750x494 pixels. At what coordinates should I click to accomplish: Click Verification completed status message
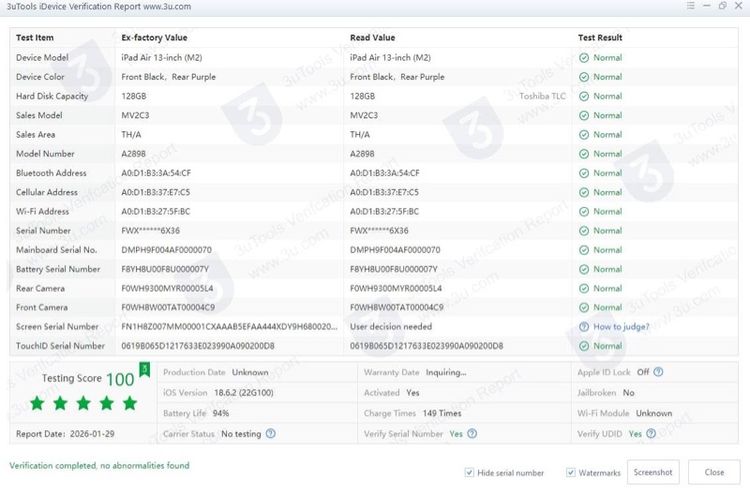(x=99, y=465)
